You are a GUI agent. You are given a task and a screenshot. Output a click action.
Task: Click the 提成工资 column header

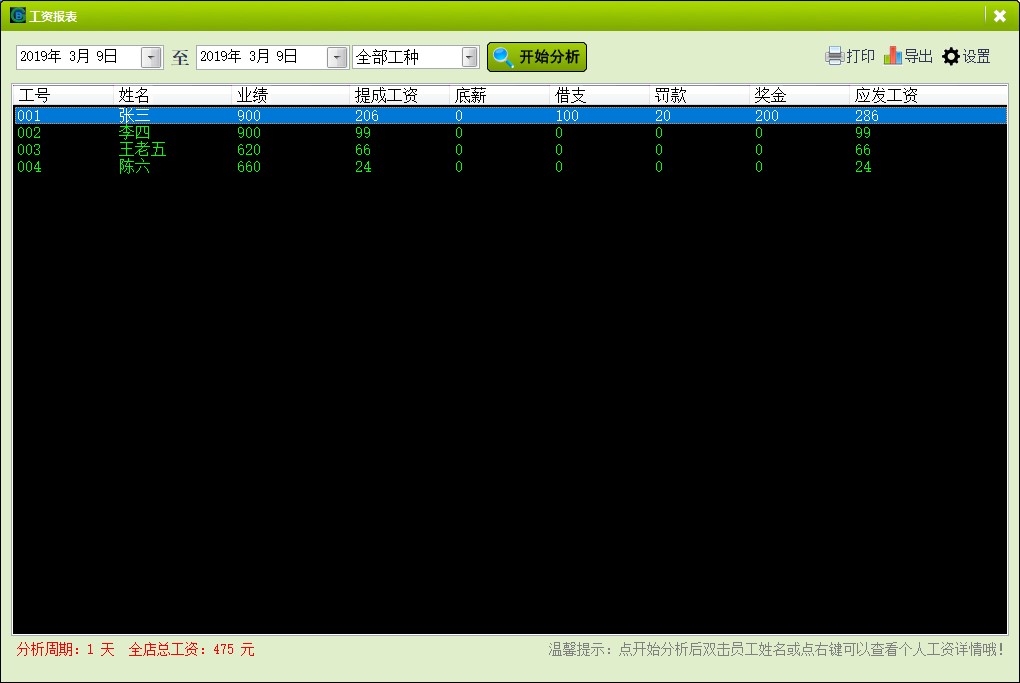coord(386,96)
